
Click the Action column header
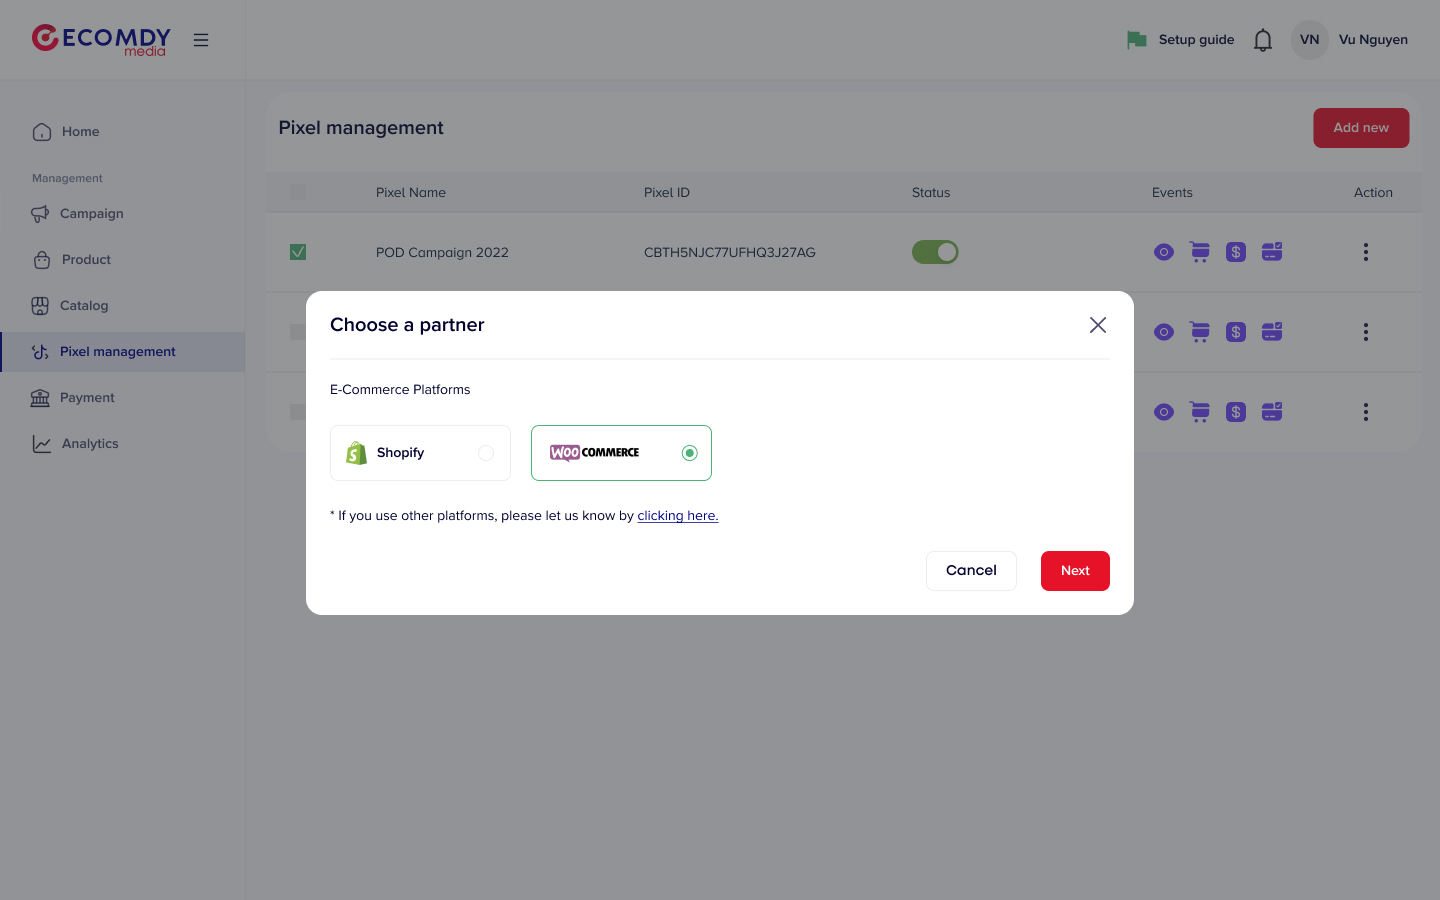click(1373, 192)
